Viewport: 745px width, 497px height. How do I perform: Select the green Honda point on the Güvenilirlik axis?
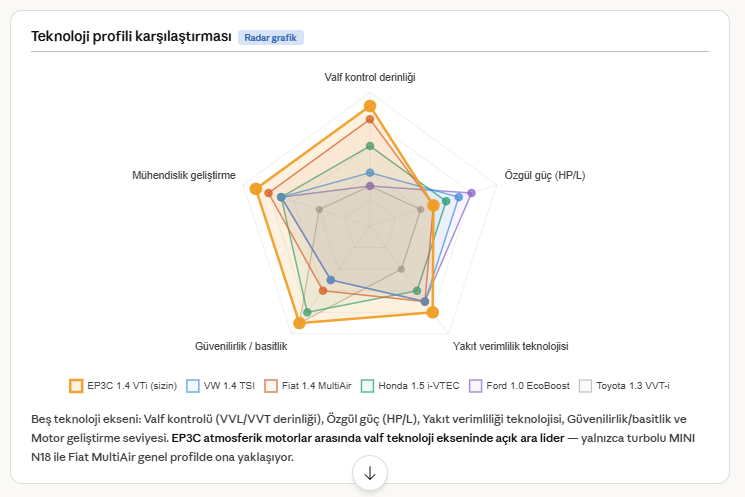(307, 312)
